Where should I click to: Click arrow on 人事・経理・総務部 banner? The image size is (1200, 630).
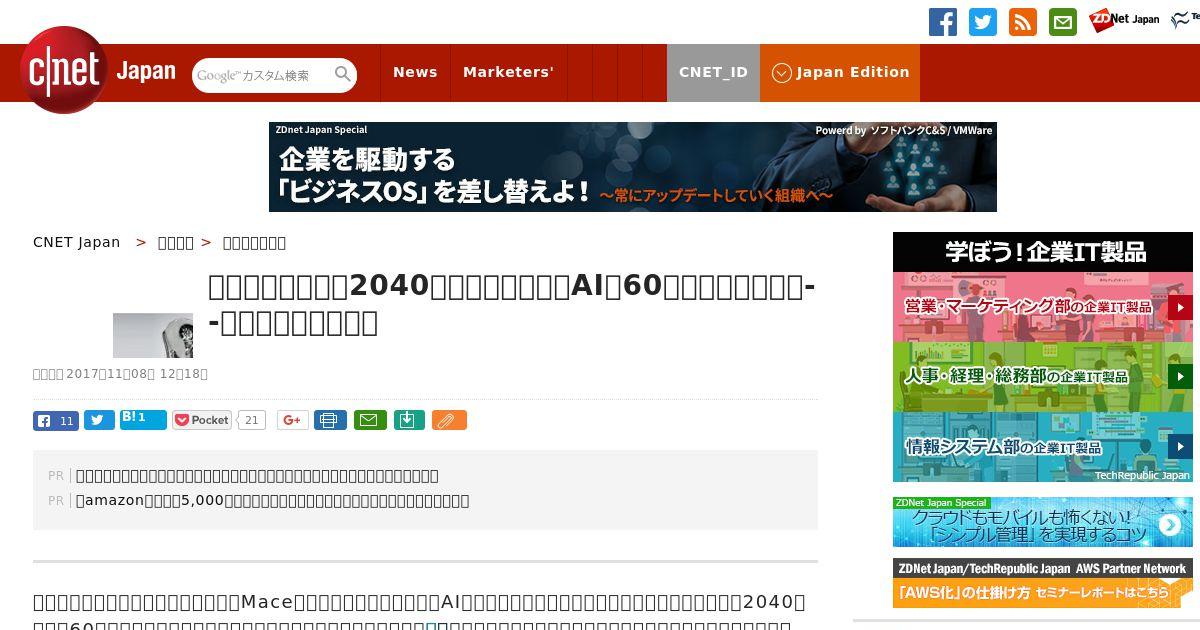(x=1180, y=377)
